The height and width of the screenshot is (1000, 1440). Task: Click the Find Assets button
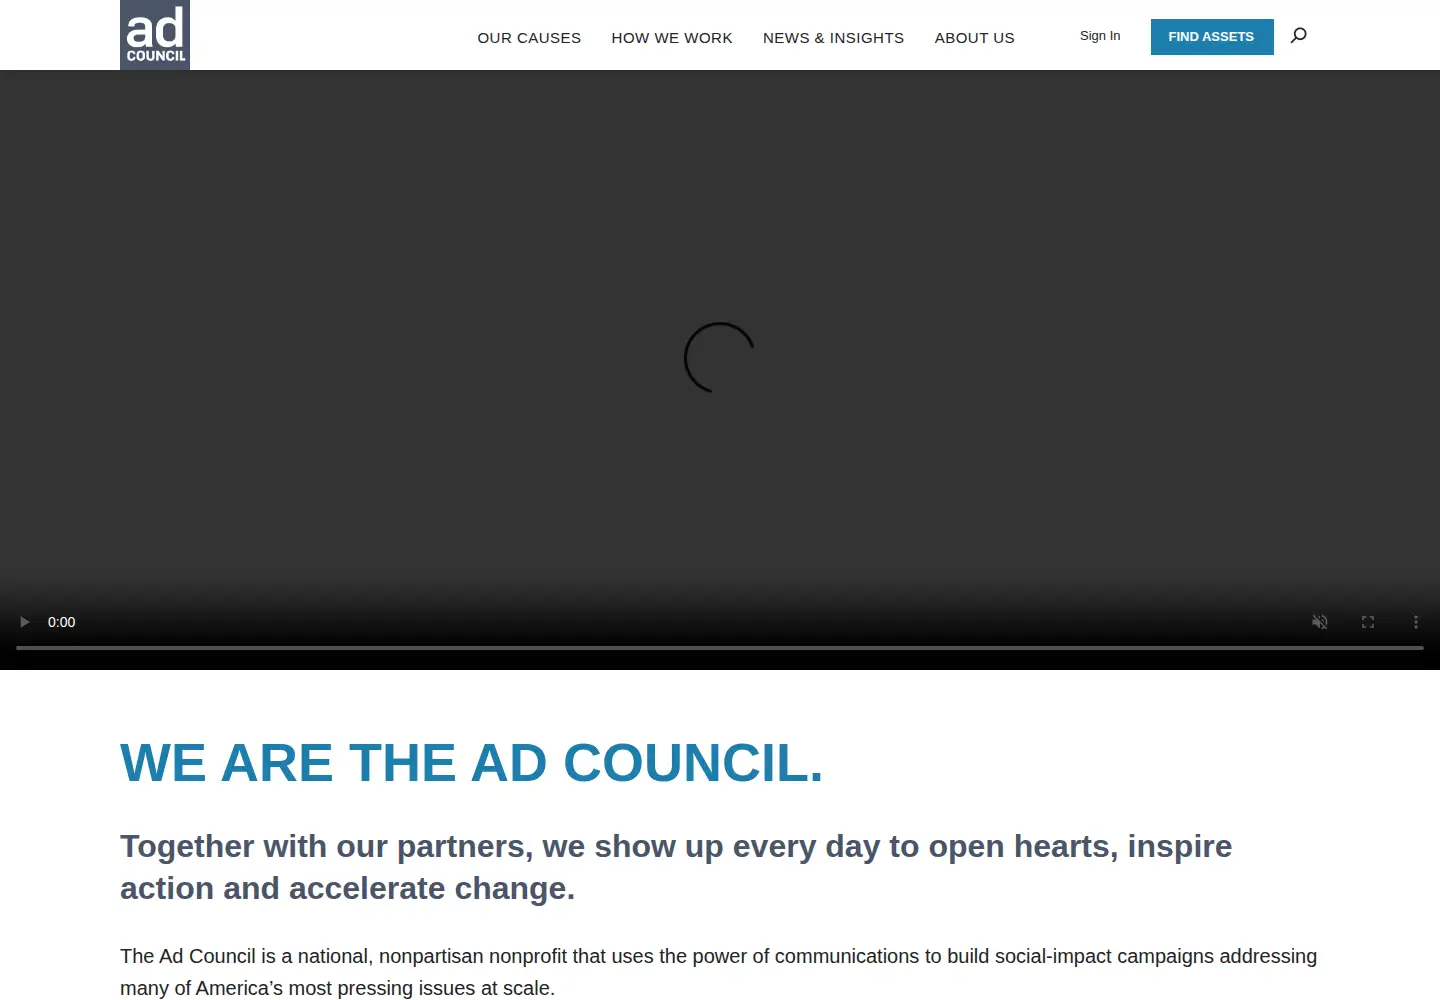coord(1212,37)
